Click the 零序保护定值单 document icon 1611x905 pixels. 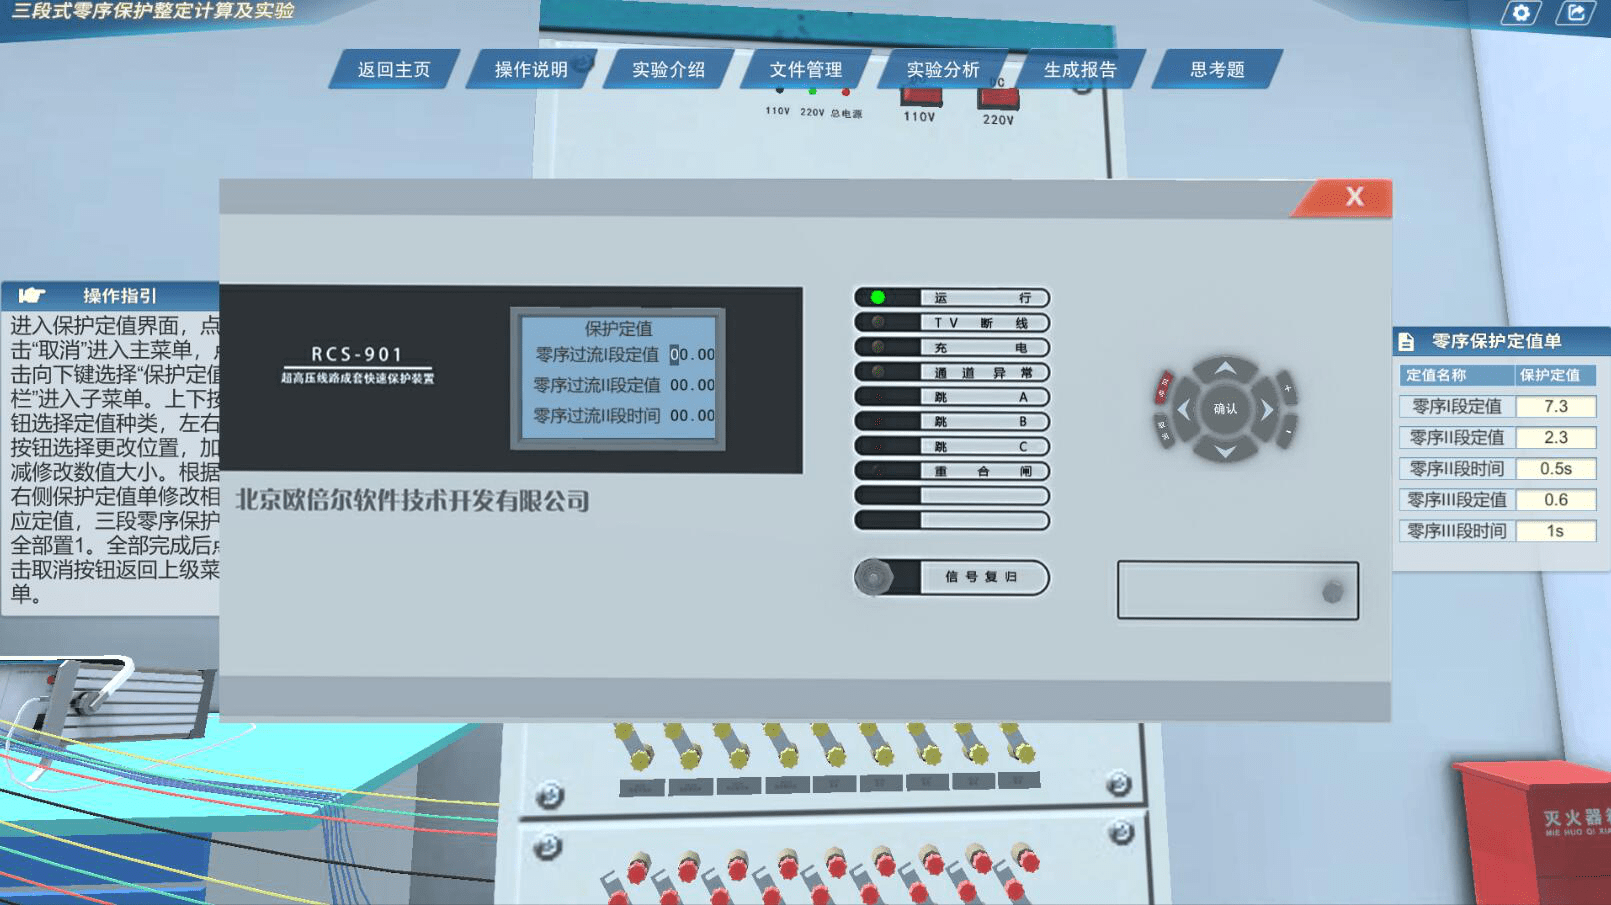(1406, 342)
